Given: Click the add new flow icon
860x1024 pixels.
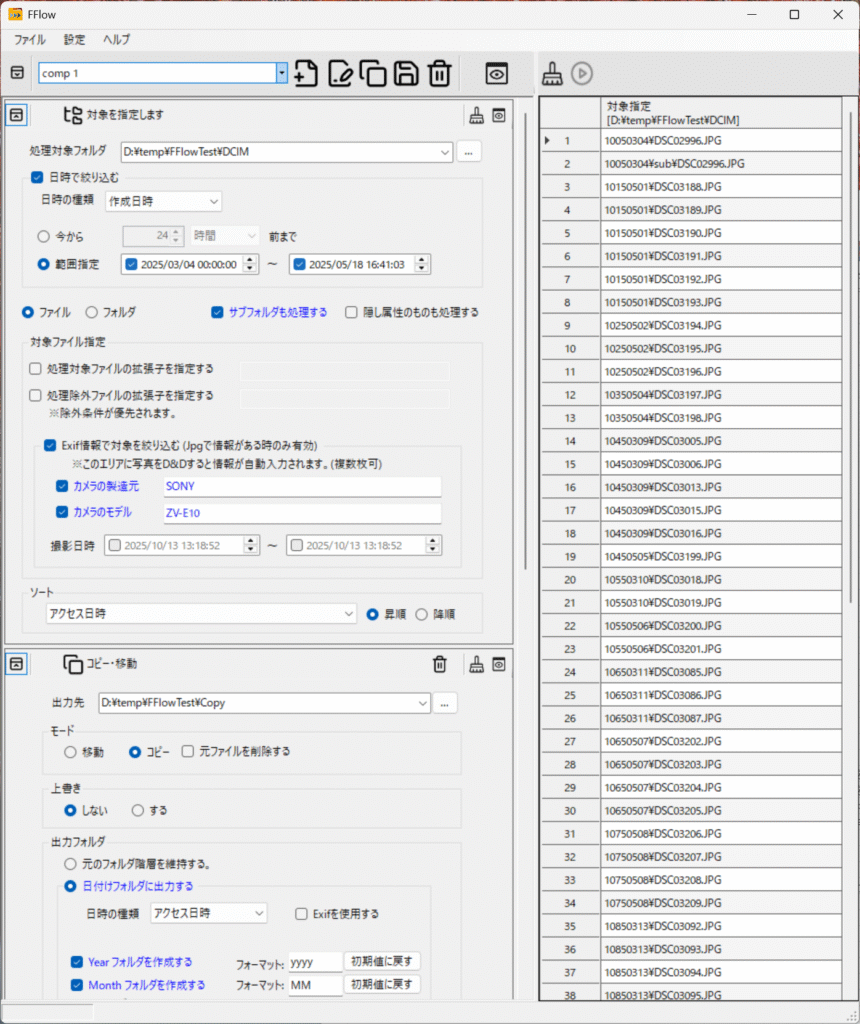Looking at the screenshot, I should point(306,73).
